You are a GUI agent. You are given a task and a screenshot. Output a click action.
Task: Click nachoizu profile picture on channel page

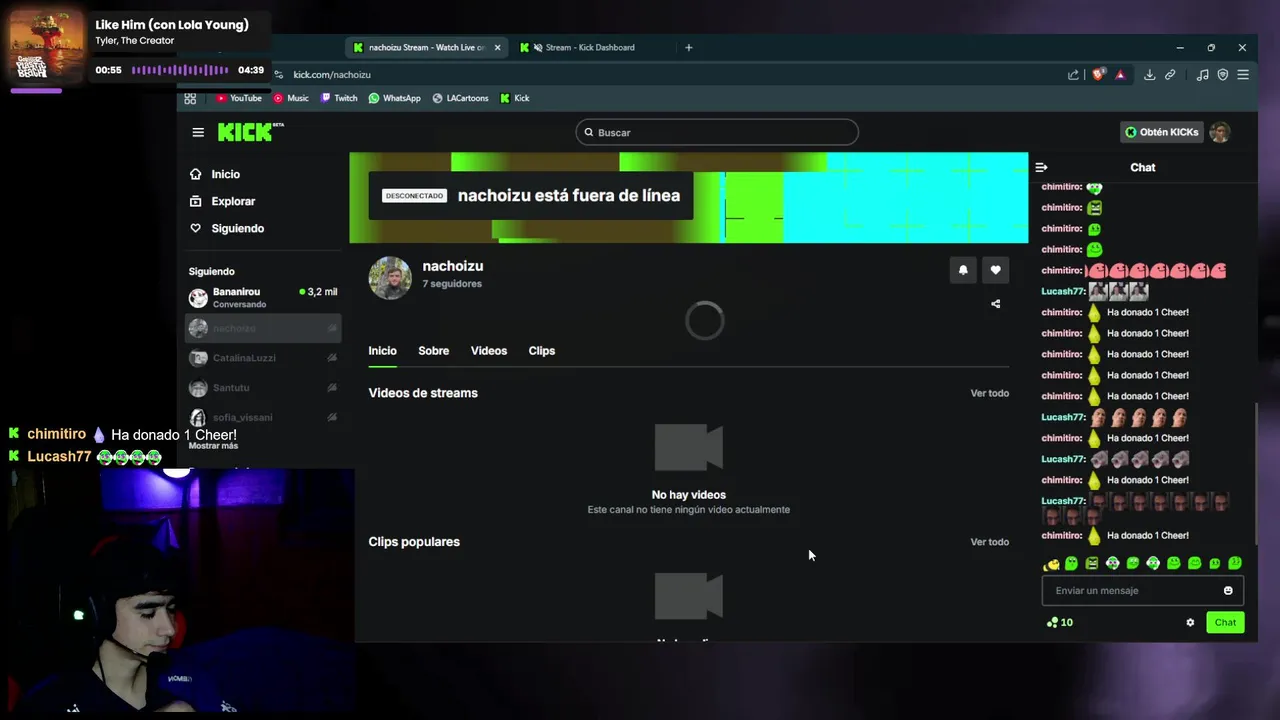390,278
